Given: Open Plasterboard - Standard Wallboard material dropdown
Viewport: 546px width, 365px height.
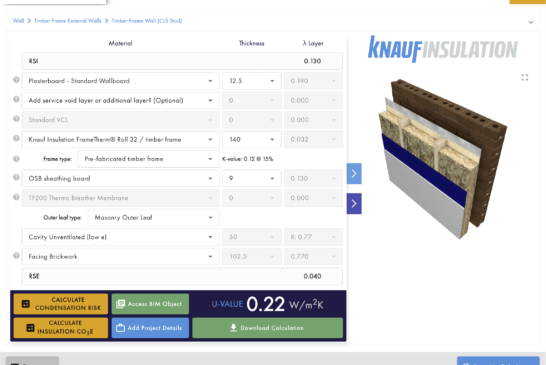Looking at the screenshot, I should click(120, 81).
